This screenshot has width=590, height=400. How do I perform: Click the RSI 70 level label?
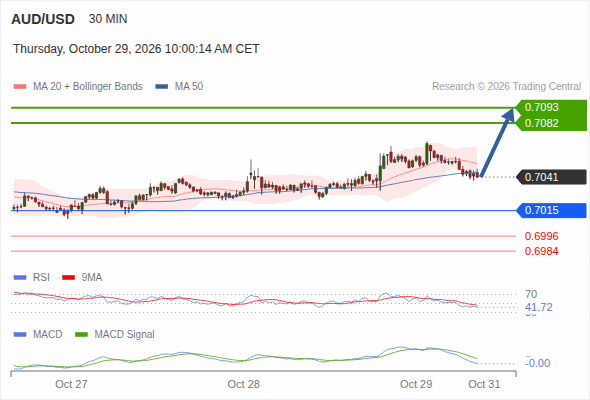[x=531, y=294]
